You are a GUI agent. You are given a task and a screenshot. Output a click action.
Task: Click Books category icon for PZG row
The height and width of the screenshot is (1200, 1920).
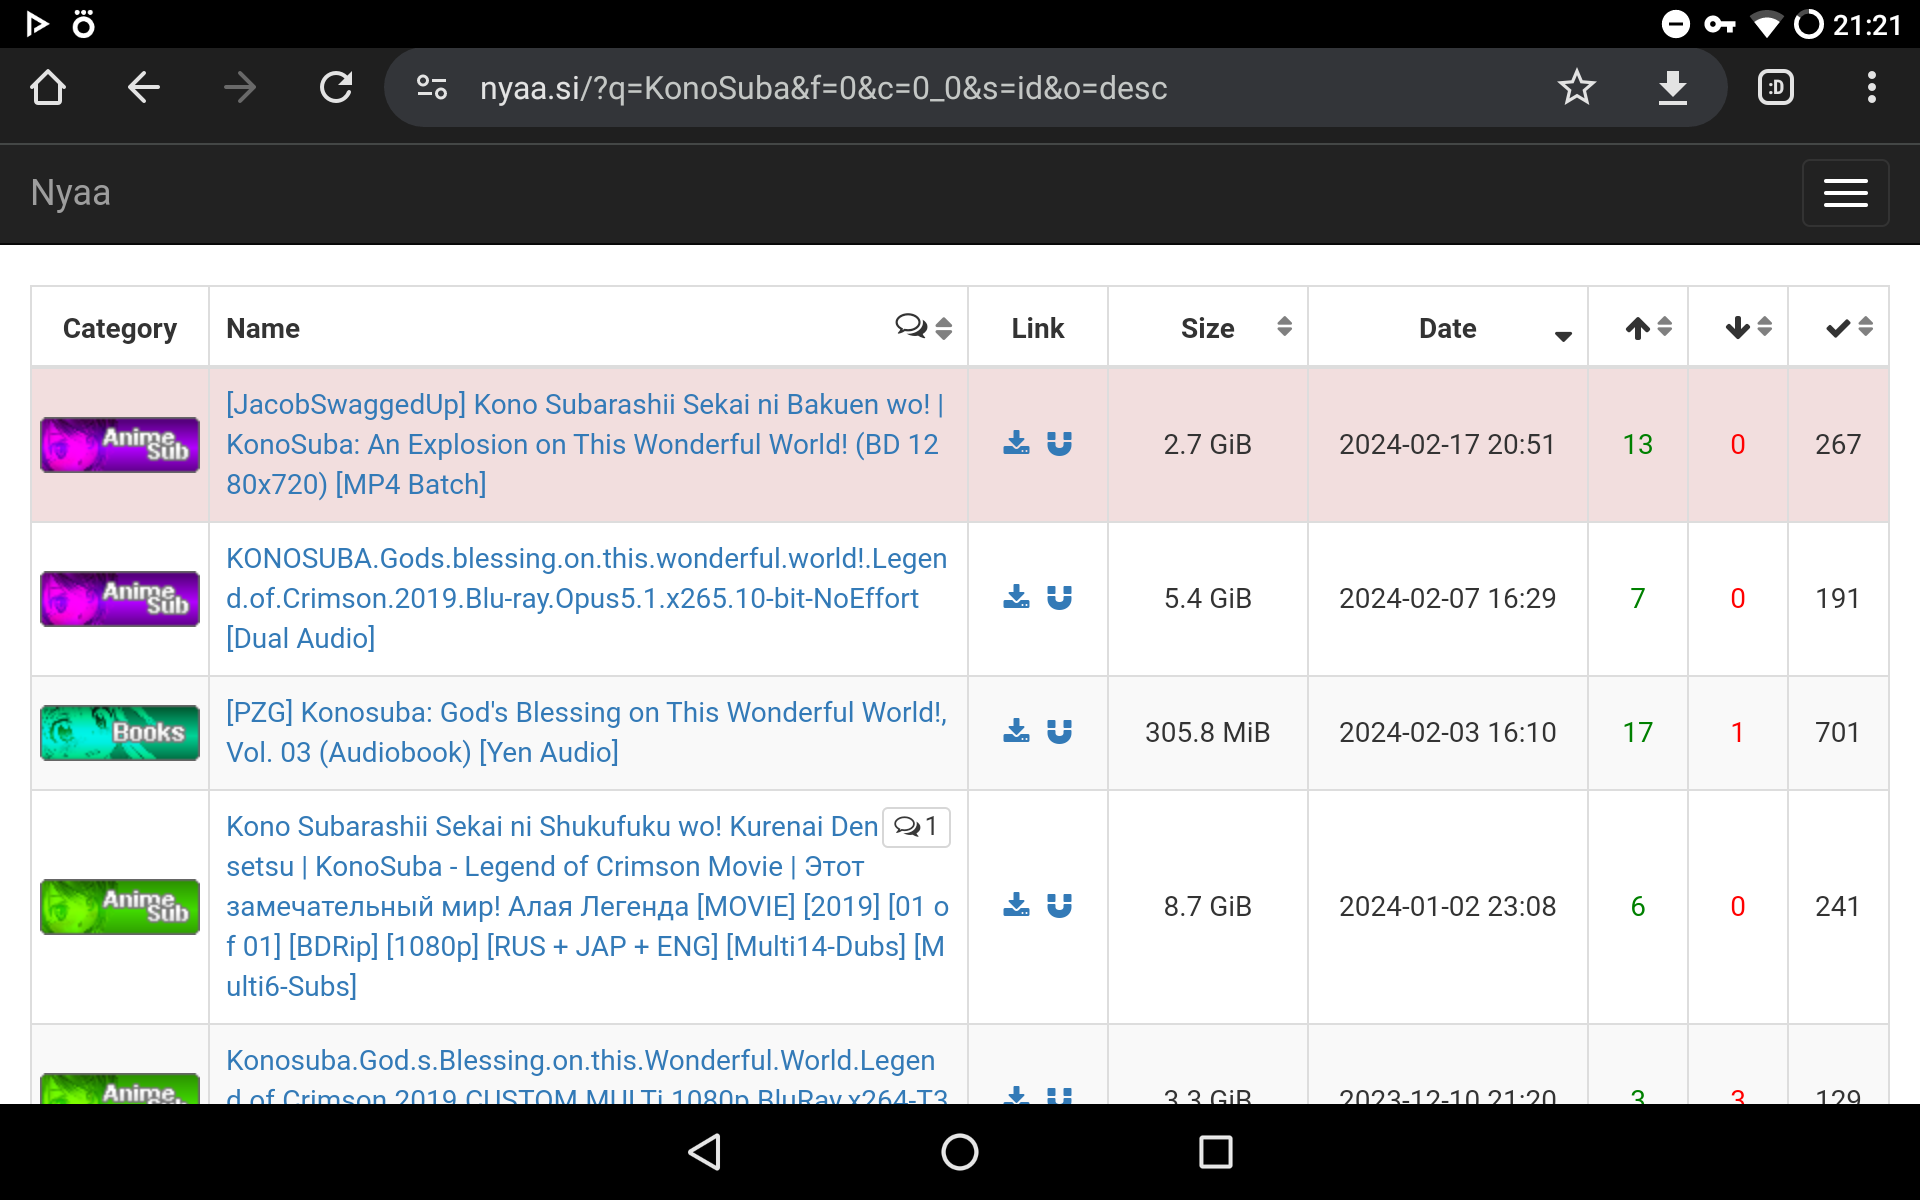click(x=120, y=733)
